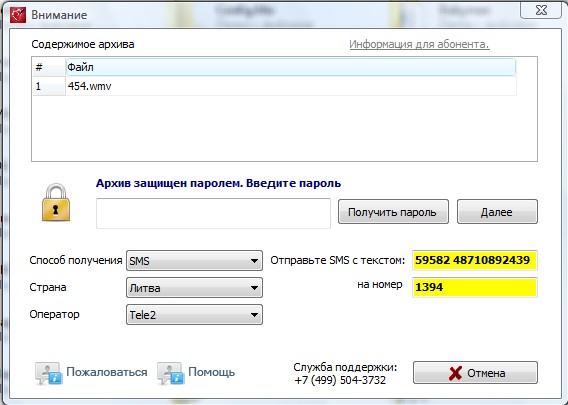Click the number field showing 1394
This screenshot has height=405, width=568.
(x=475, y=287)
